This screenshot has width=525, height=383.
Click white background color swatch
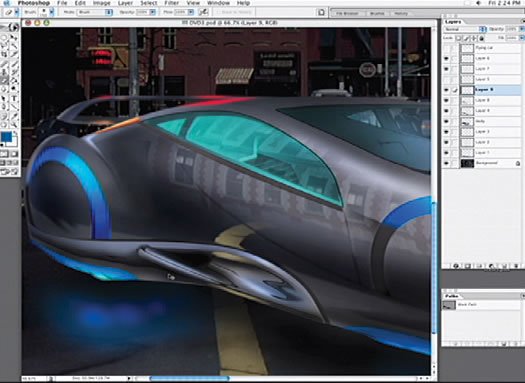[x=14, y=142]
